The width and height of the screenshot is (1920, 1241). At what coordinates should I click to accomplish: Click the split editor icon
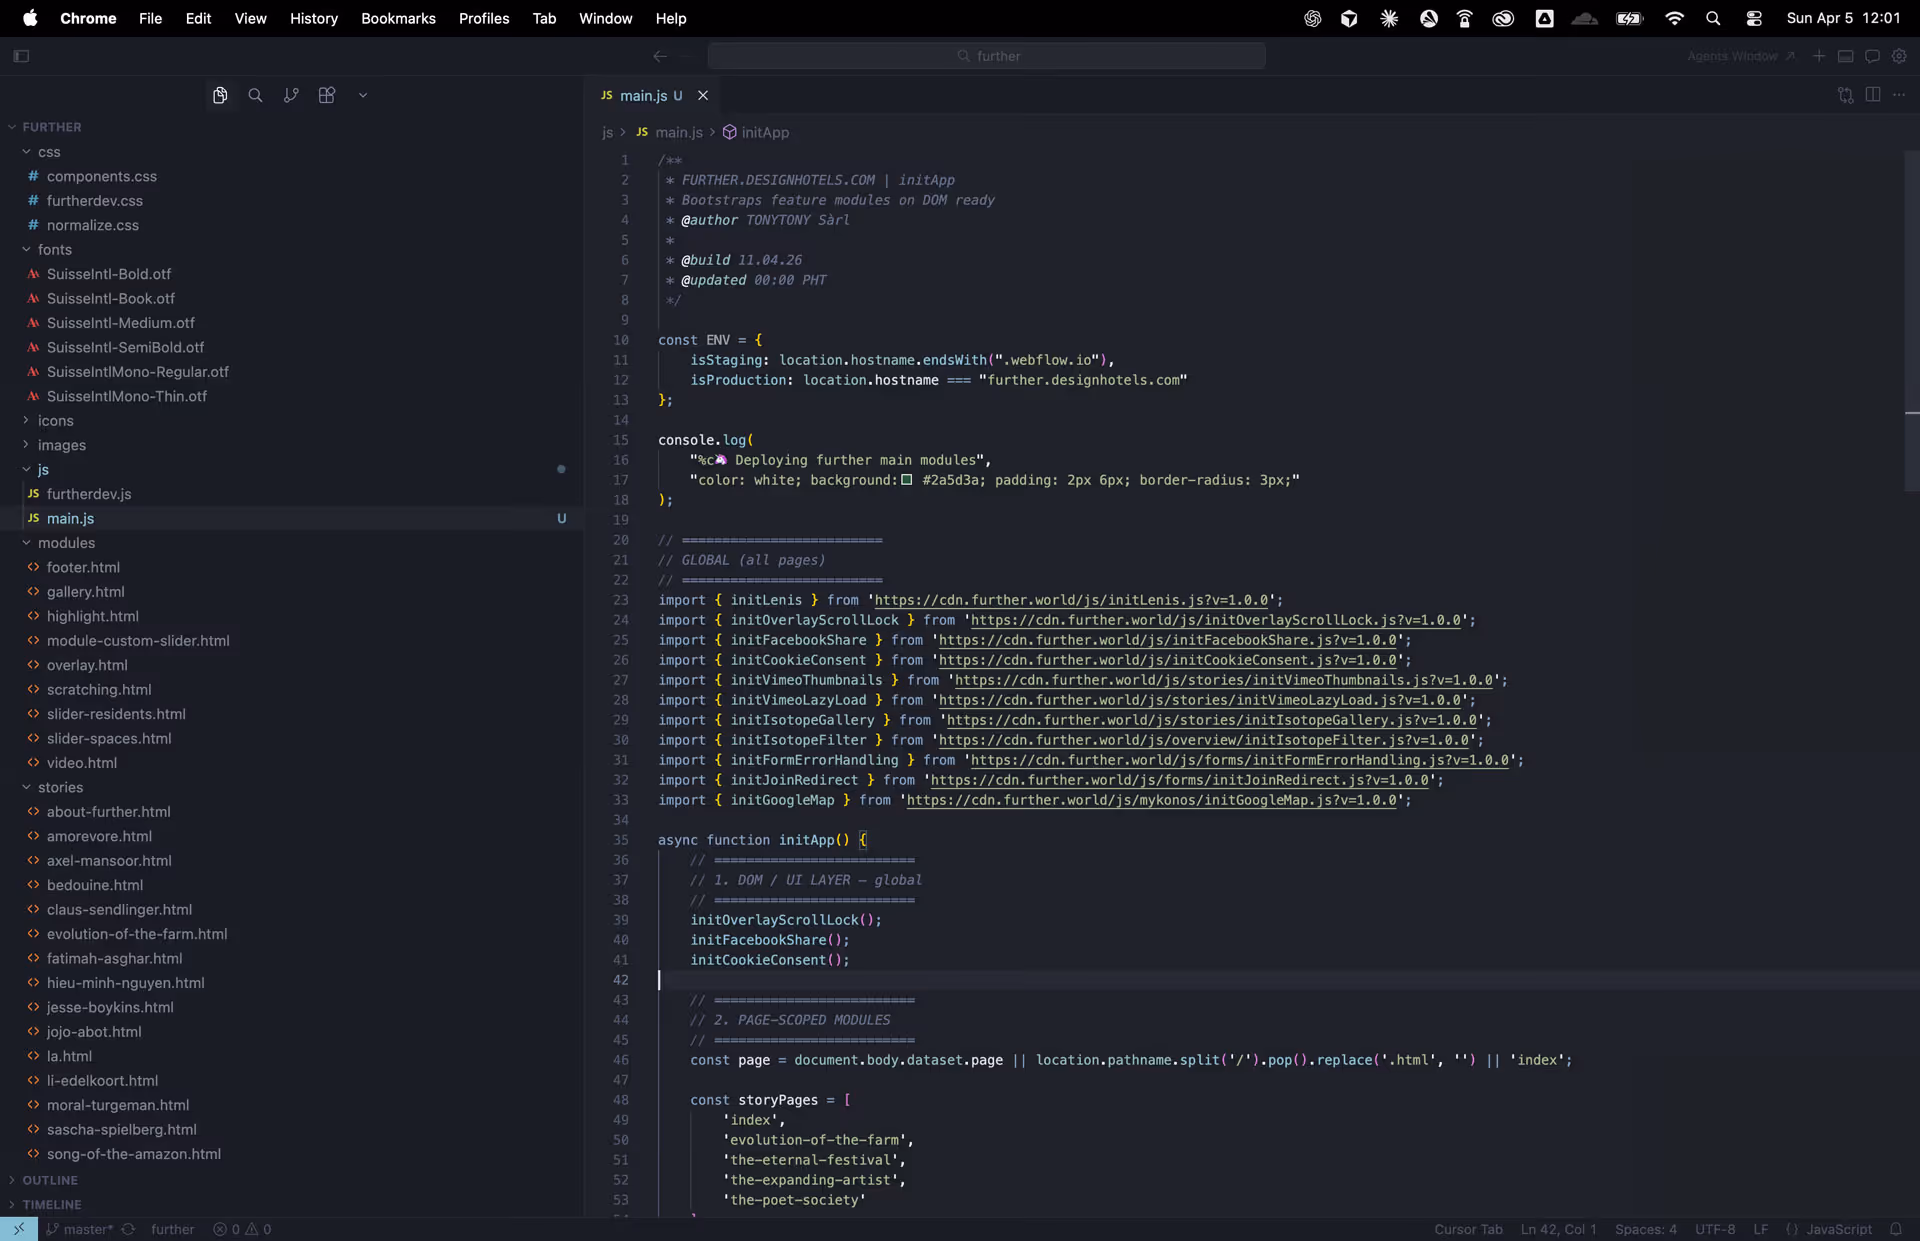(1873, 94)
